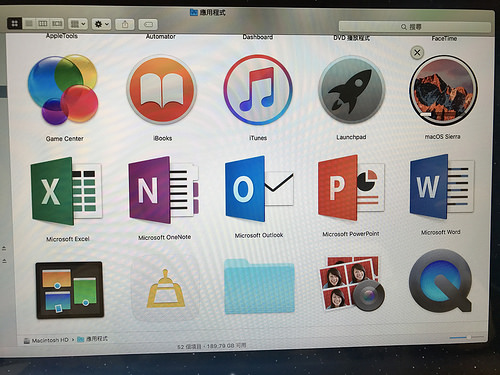Screen dimensions: 500x375
Task: Switch Finder to list view
Action: [x=29, y=23]
